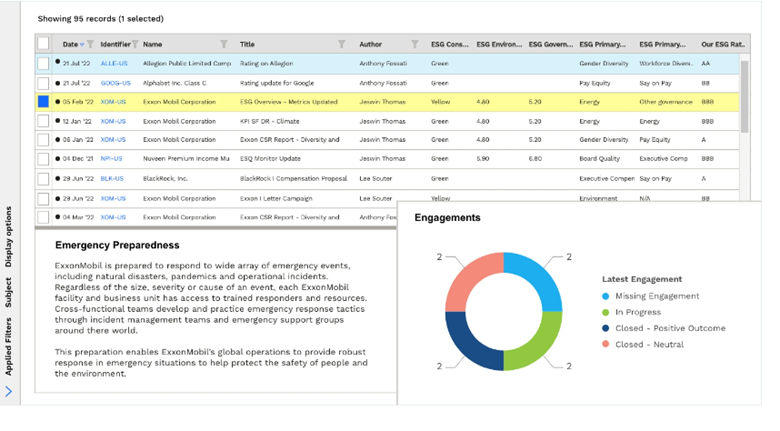
Task: Toggle the Missing Engagement legend entry
Action: pos(651,296)
